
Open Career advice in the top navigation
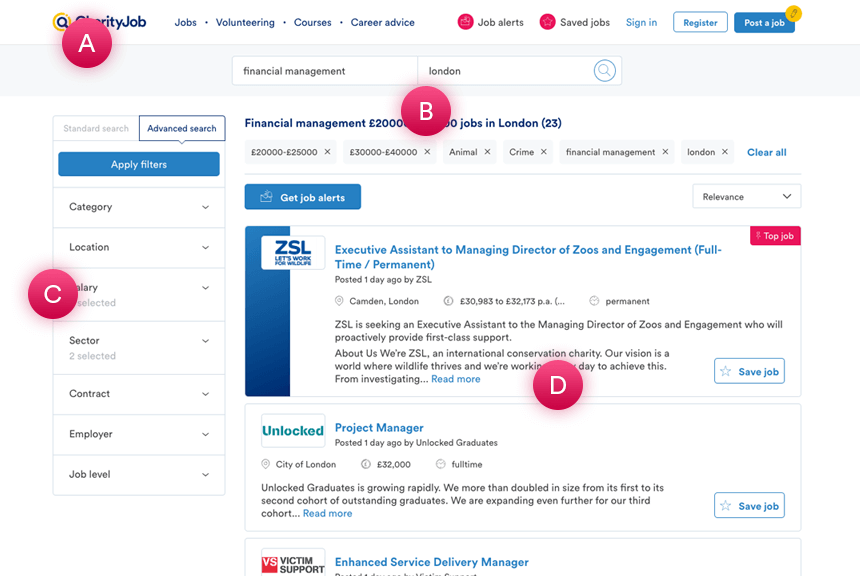point(383,22)
